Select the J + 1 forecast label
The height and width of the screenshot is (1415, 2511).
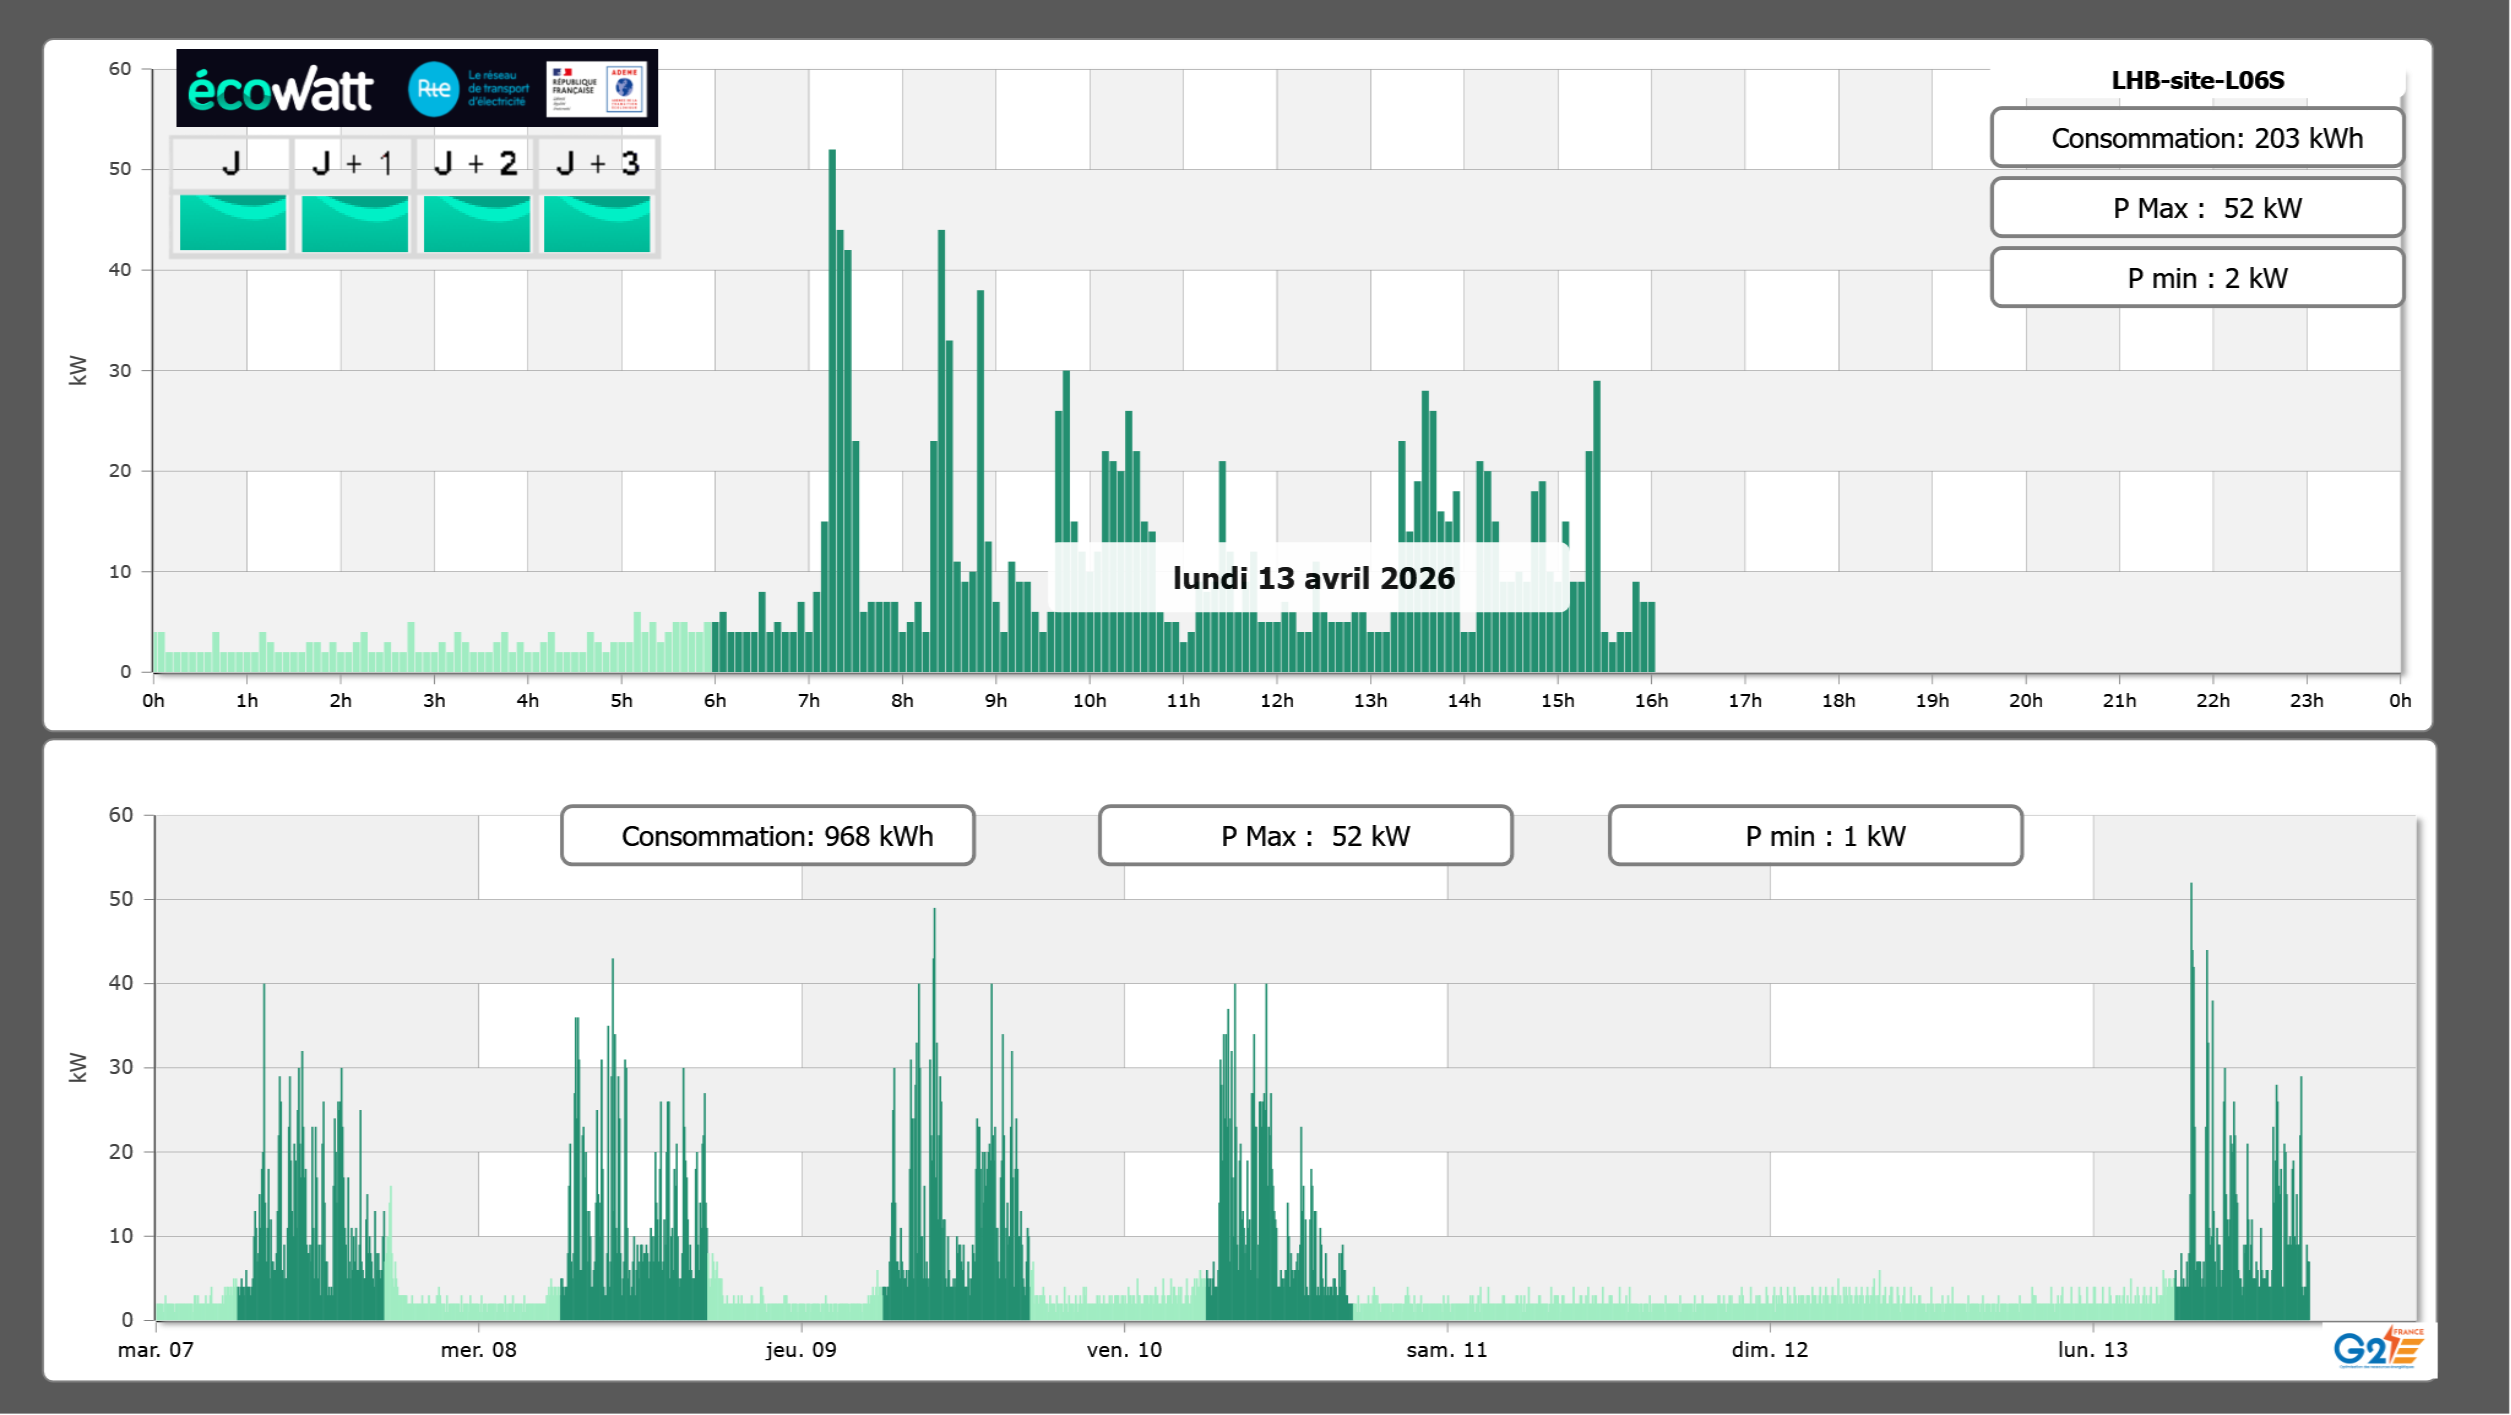pyautogui.click(x=352, y=163)
